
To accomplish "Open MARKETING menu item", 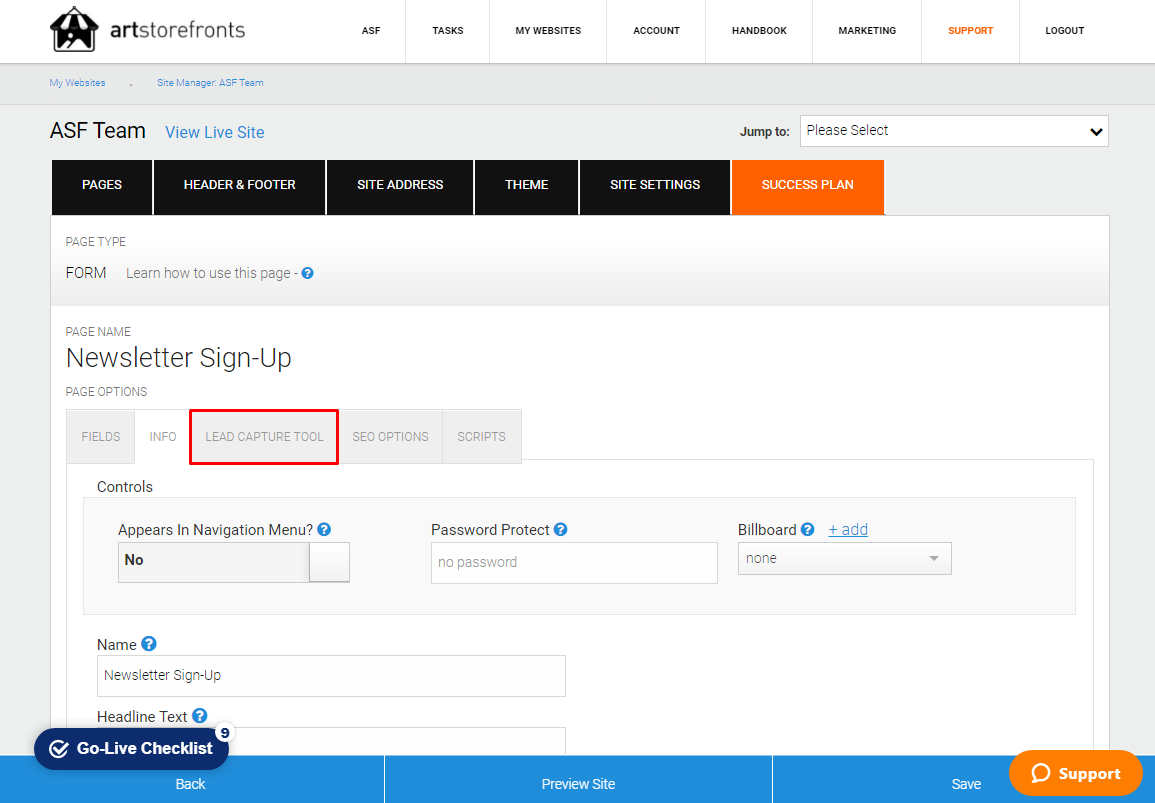I will (x=867, y=31).
